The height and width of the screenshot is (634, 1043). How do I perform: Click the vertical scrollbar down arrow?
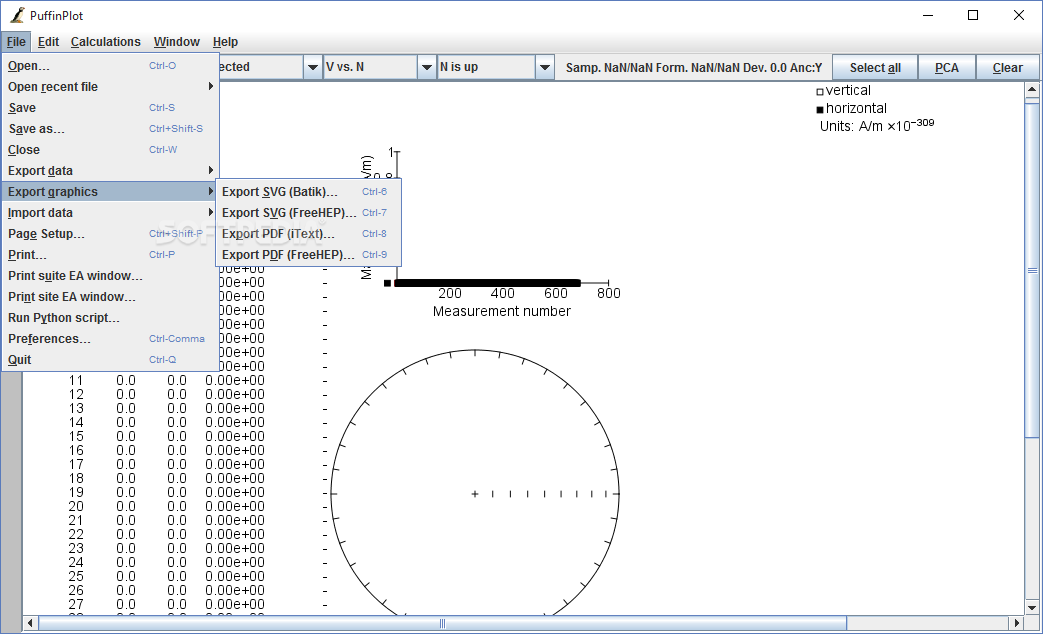1032,607
